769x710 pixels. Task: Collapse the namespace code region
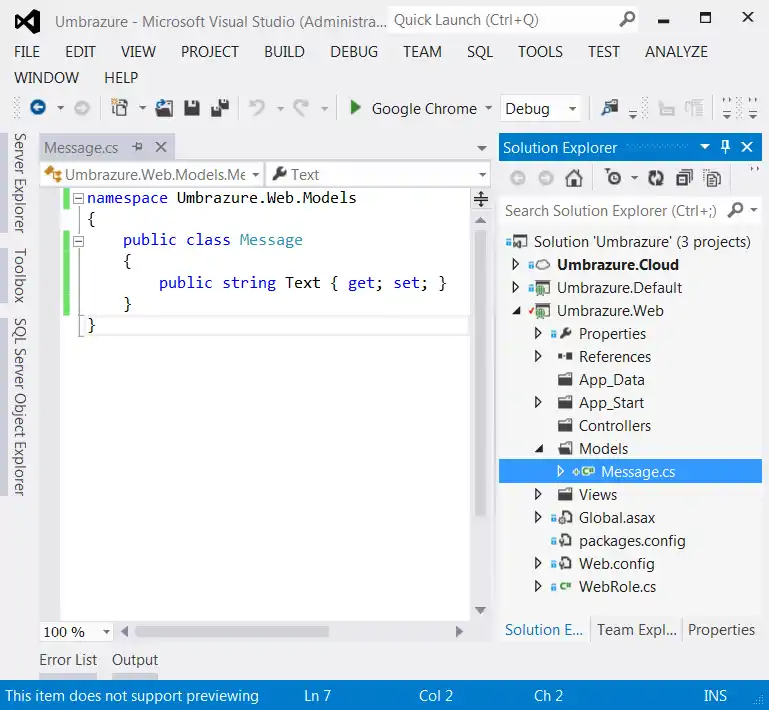[78, 199]
